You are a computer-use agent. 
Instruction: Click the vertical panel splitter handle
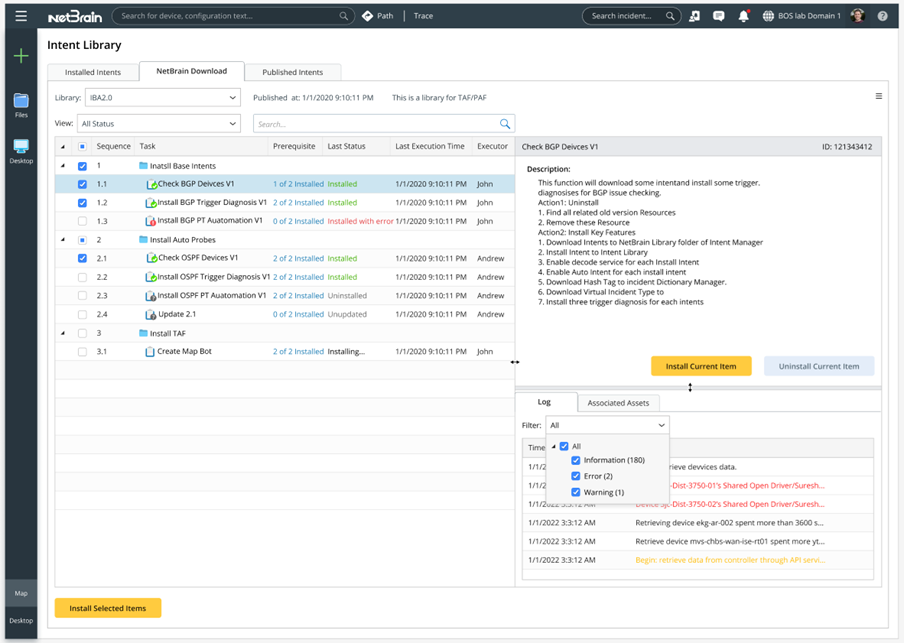click(515, 362)
